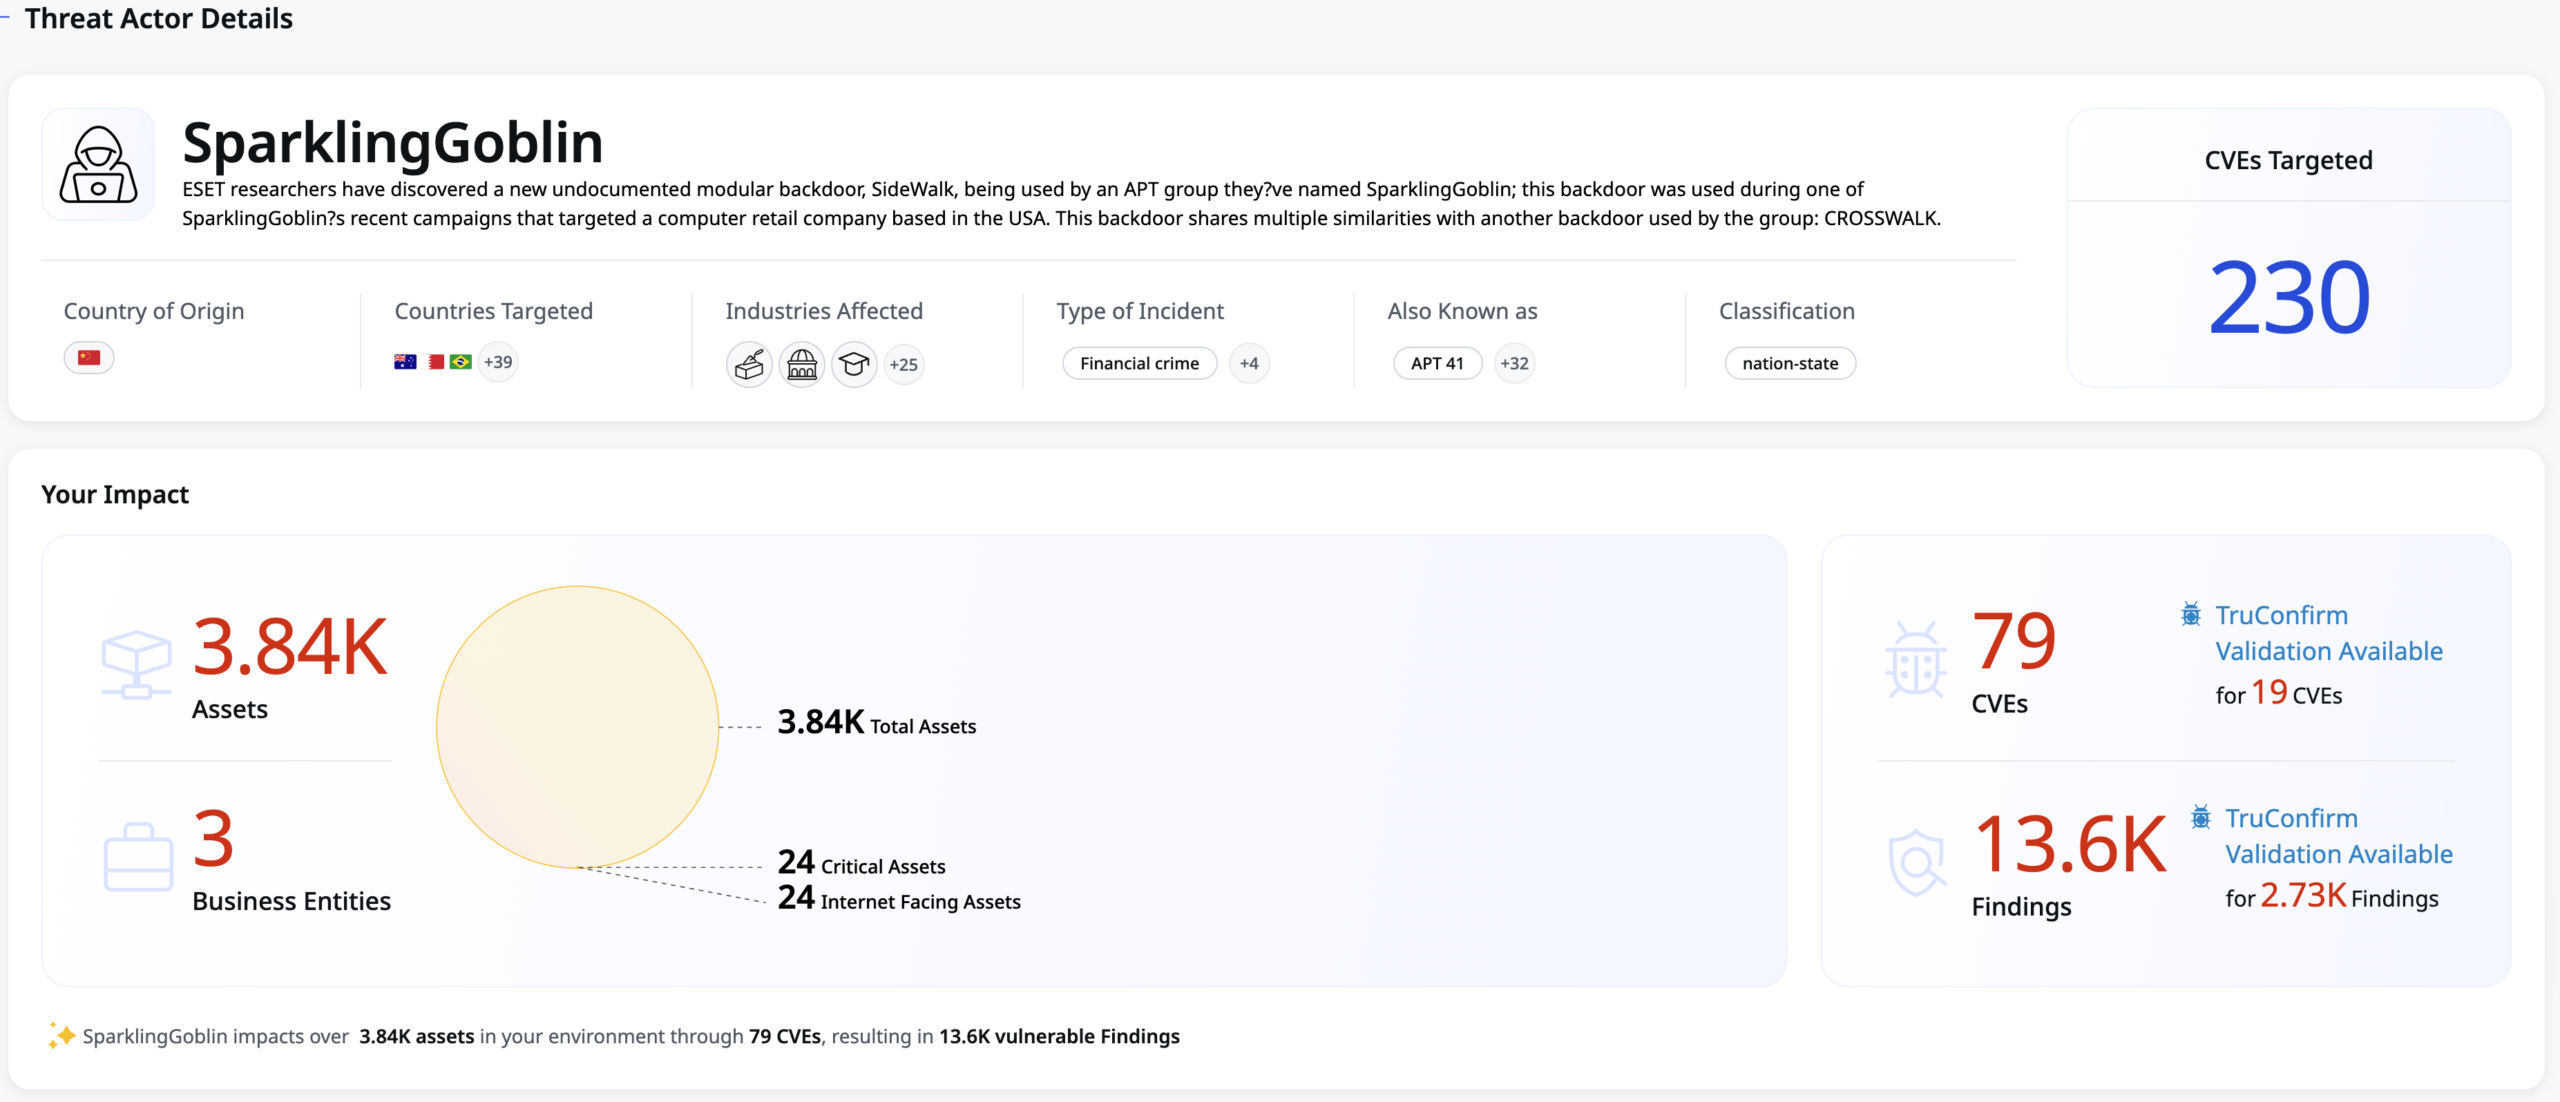Select the Financial crime tag

(x=1139, y=364)
